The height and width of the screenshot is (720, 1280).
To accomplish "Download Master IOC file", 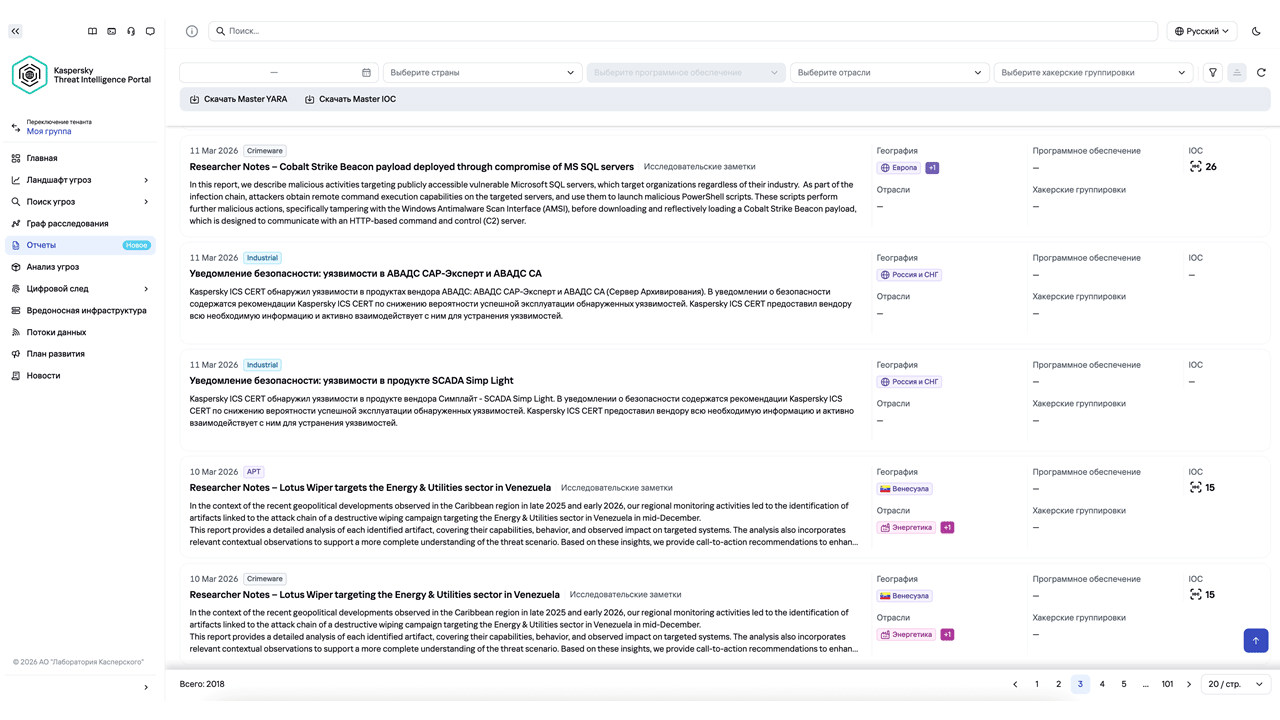I will 350,99.
